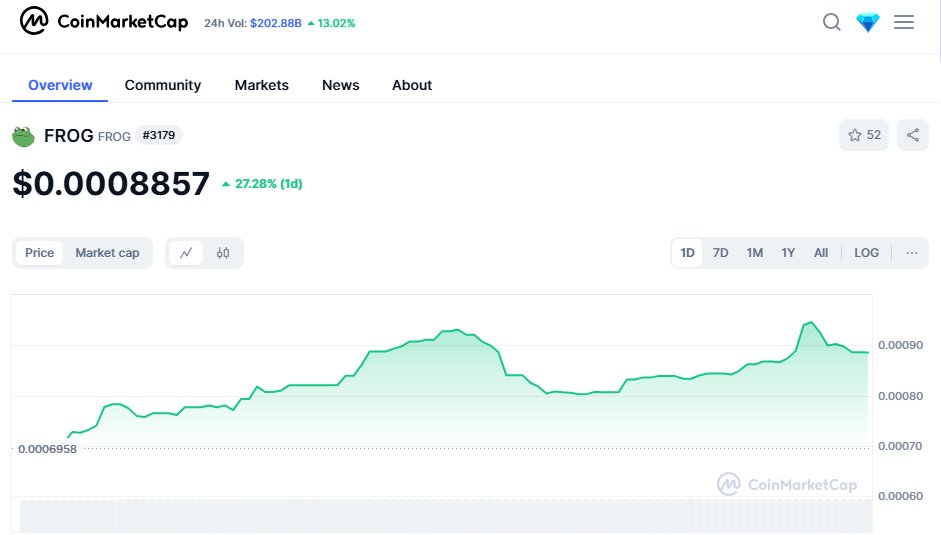Click the 0.00060 axis label
This screenshot has height=535, width=941.
point(900,496)
